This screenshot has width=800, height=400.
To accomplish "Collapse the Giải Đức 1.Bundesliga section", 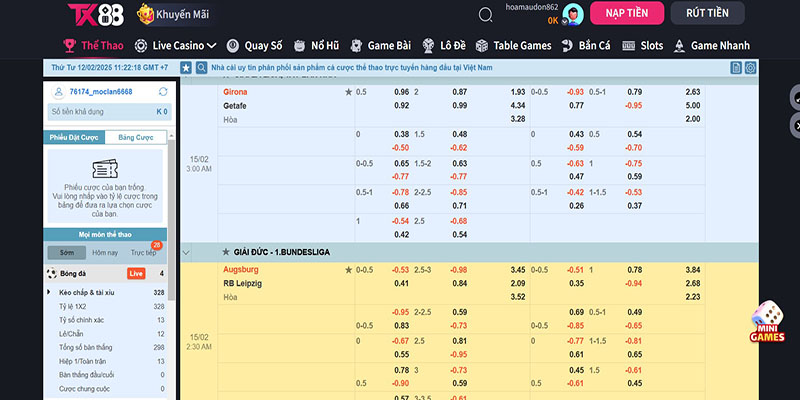I will pyautogui.click(x=186, y=252).
